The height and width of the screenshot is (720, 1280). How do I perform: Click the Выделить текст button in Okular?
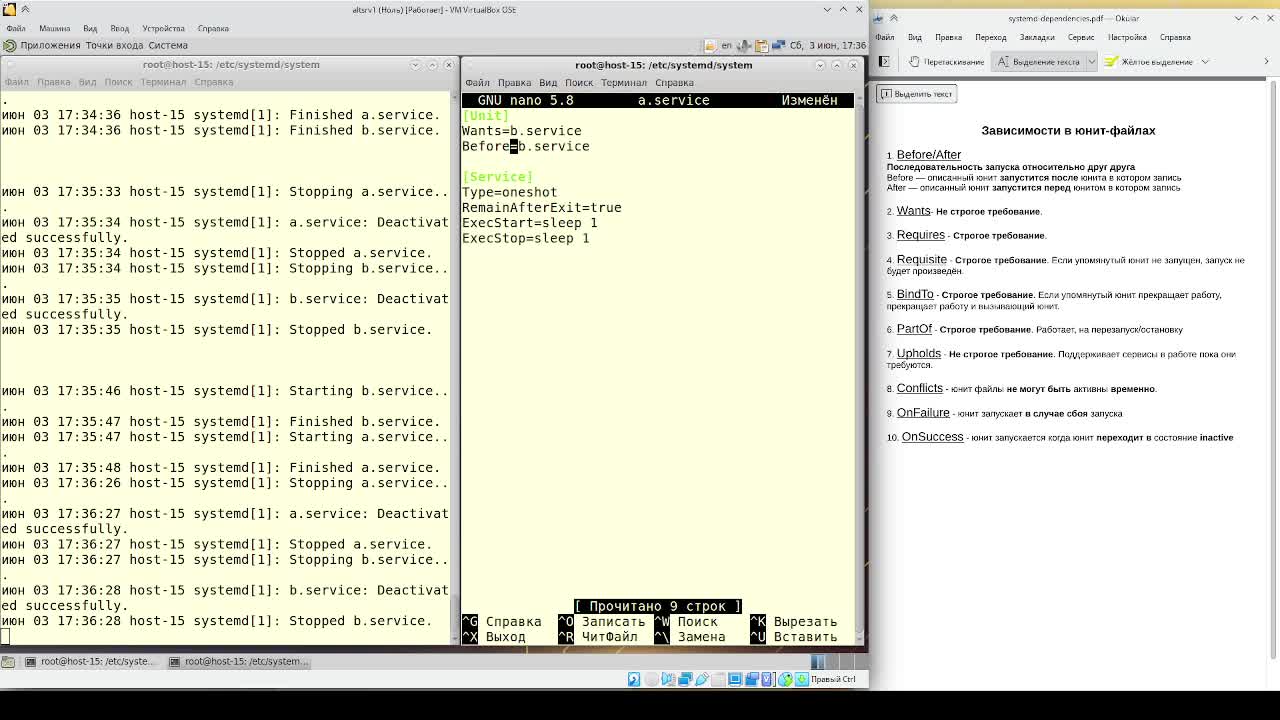tap(917, 93)
